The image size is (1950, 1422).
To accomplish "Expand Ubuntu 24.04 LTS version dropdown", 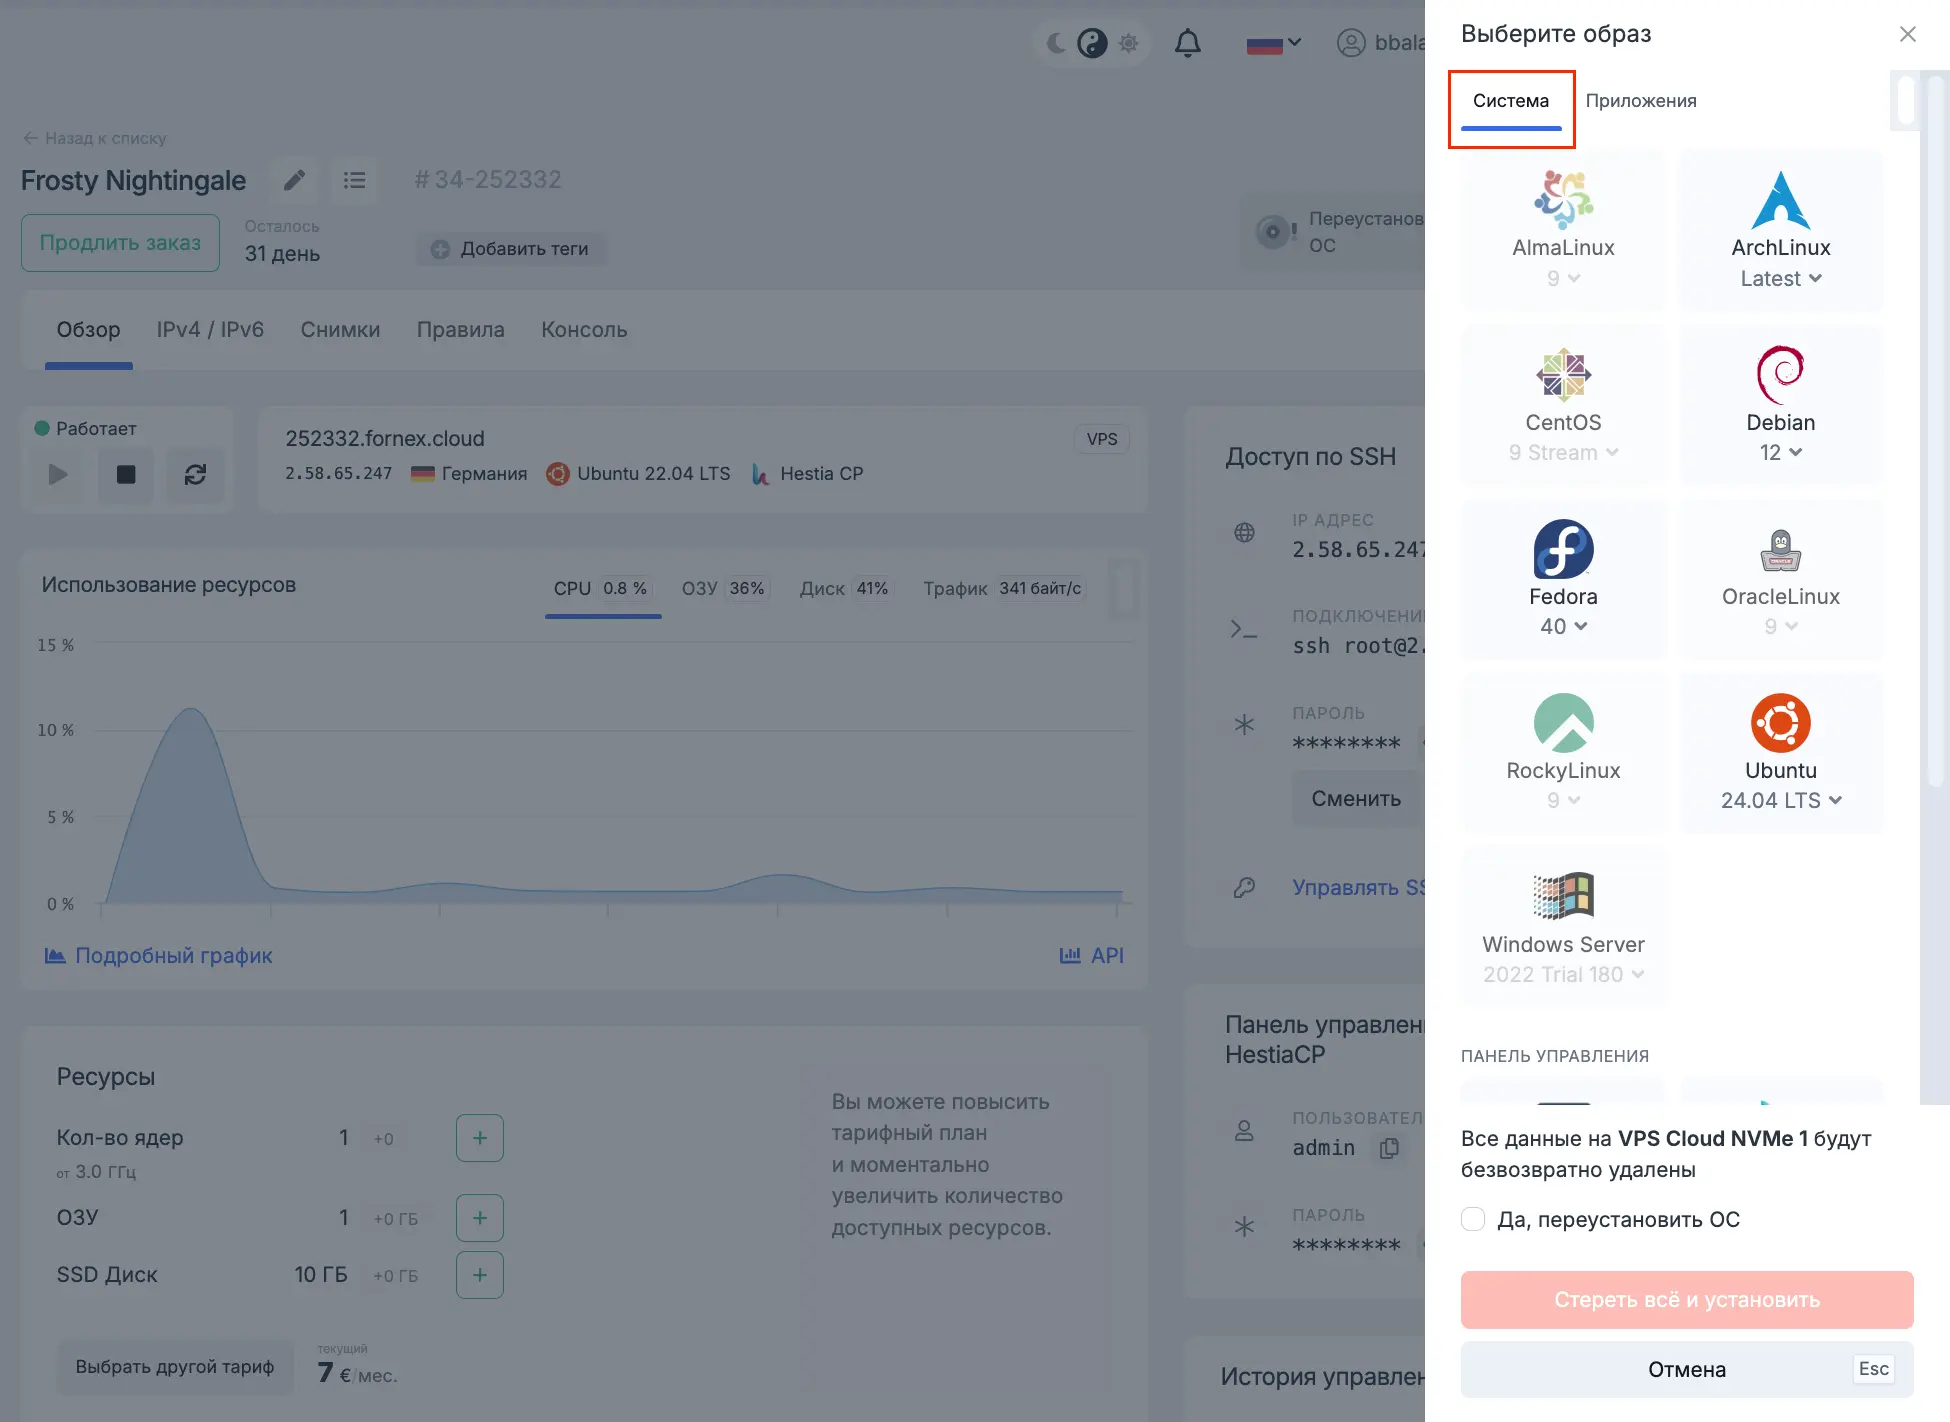I will coord(1781,800).
